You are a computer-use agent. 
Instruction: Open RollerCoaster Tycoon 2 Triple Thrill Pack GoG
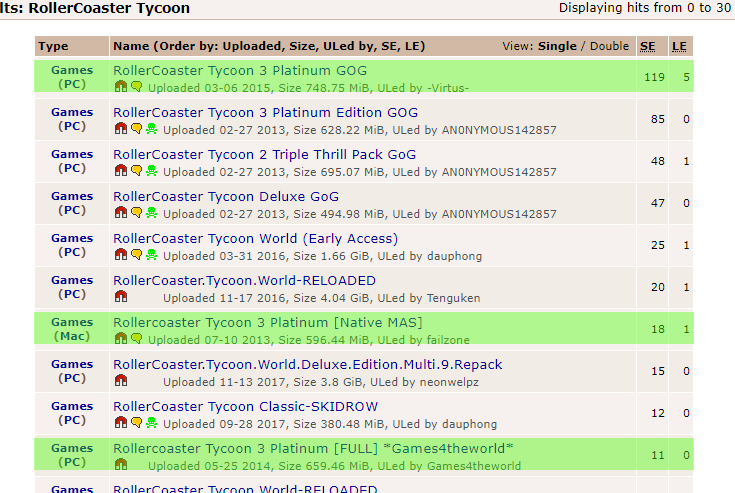[x=264, y=155]
